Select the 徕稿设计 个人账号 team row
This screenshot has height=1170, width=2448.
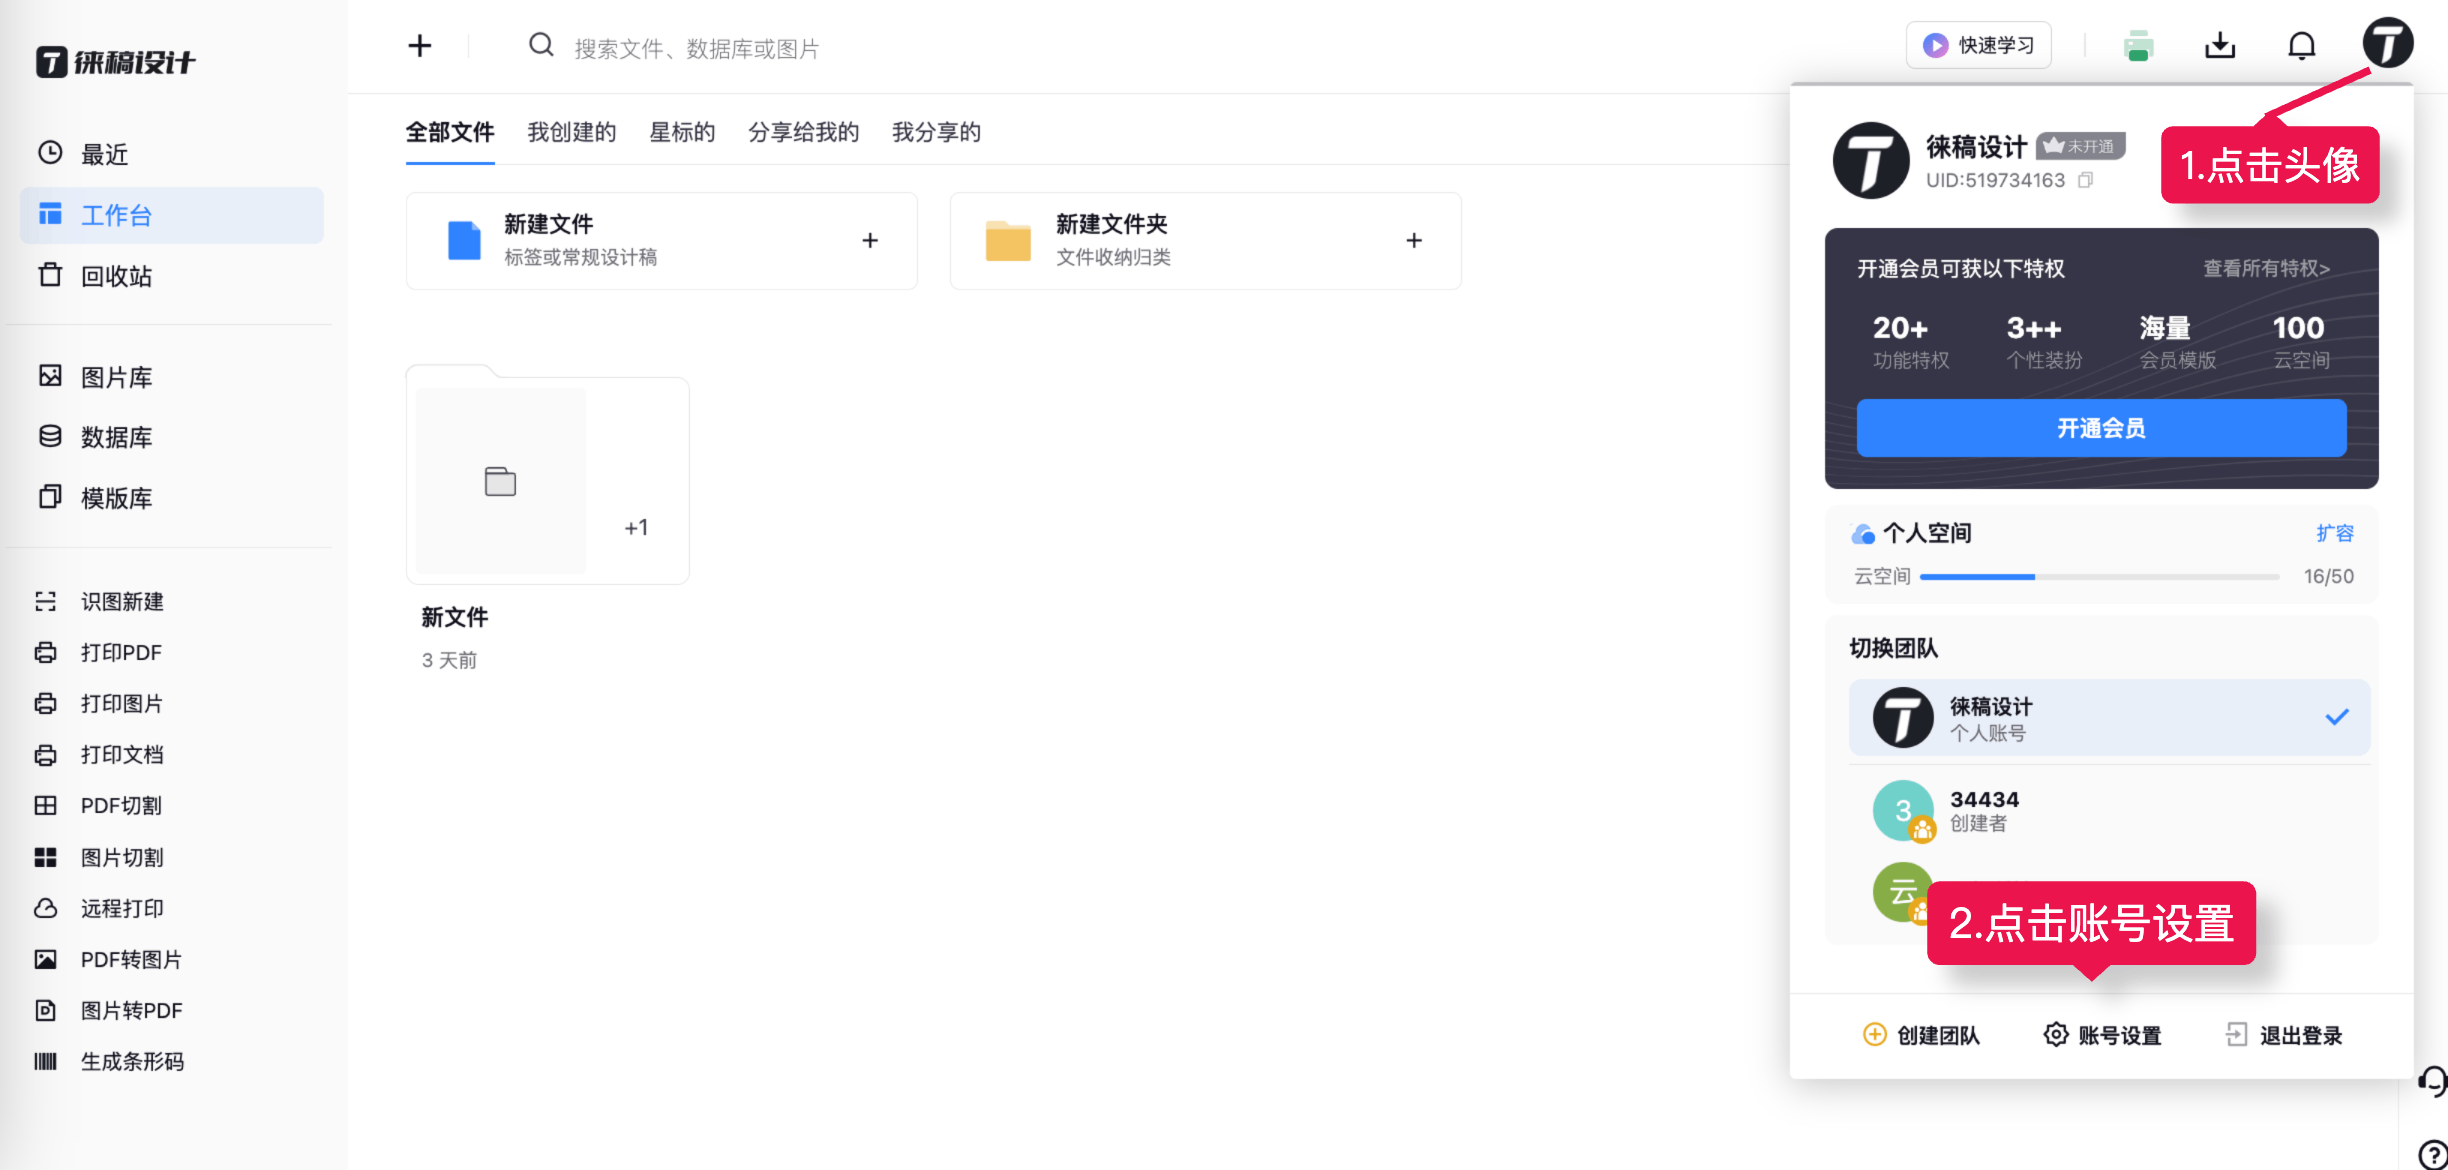tap(2109, 718)
